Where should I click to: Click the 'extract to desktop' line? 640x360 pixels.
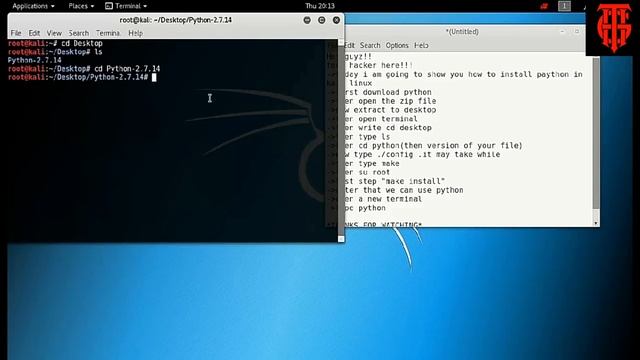click(x=391, y=110)
